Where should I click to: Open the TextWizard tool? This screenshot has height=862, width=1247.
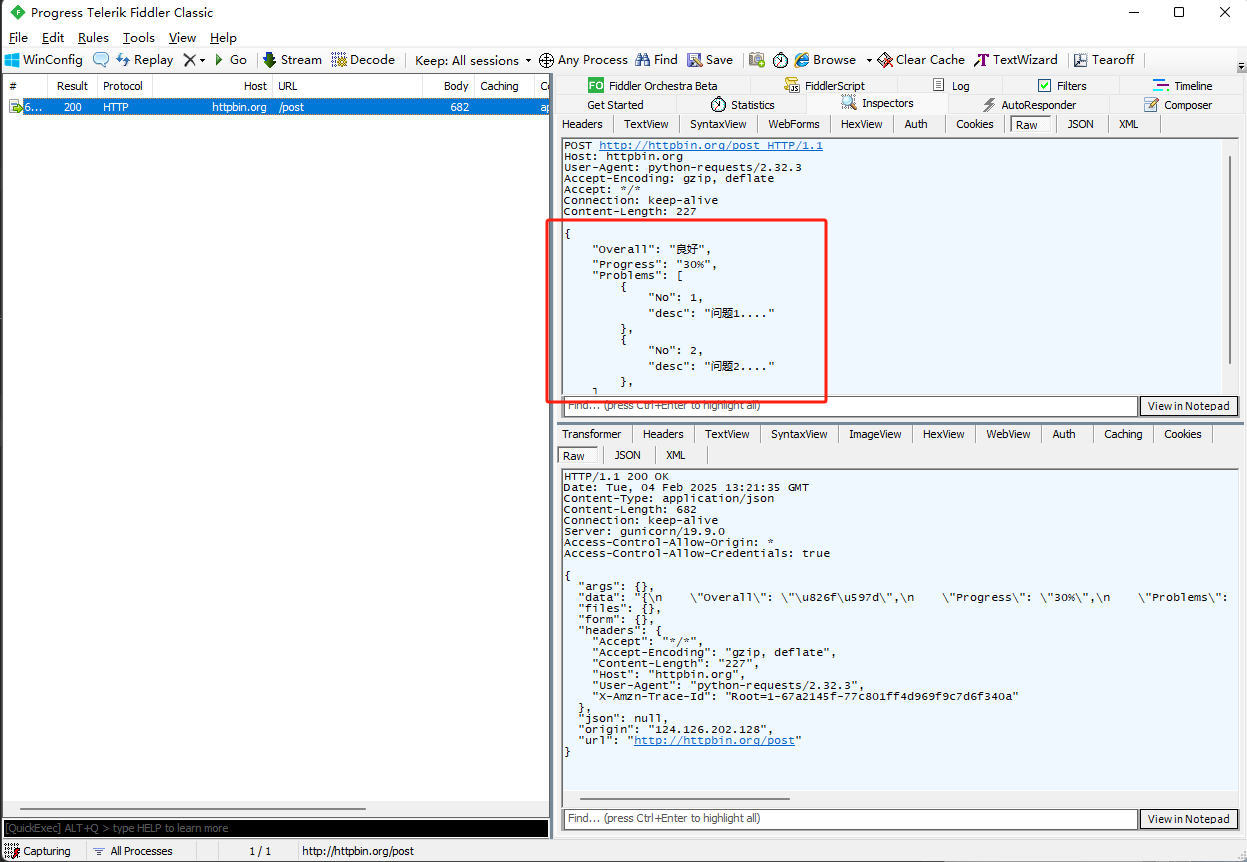point(1016,60)
